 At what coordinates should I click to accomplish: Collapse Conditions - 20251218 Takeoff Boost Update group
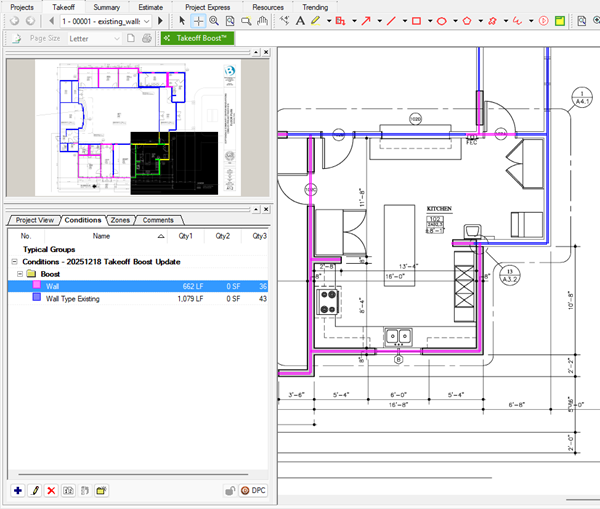tap(13, 261)
